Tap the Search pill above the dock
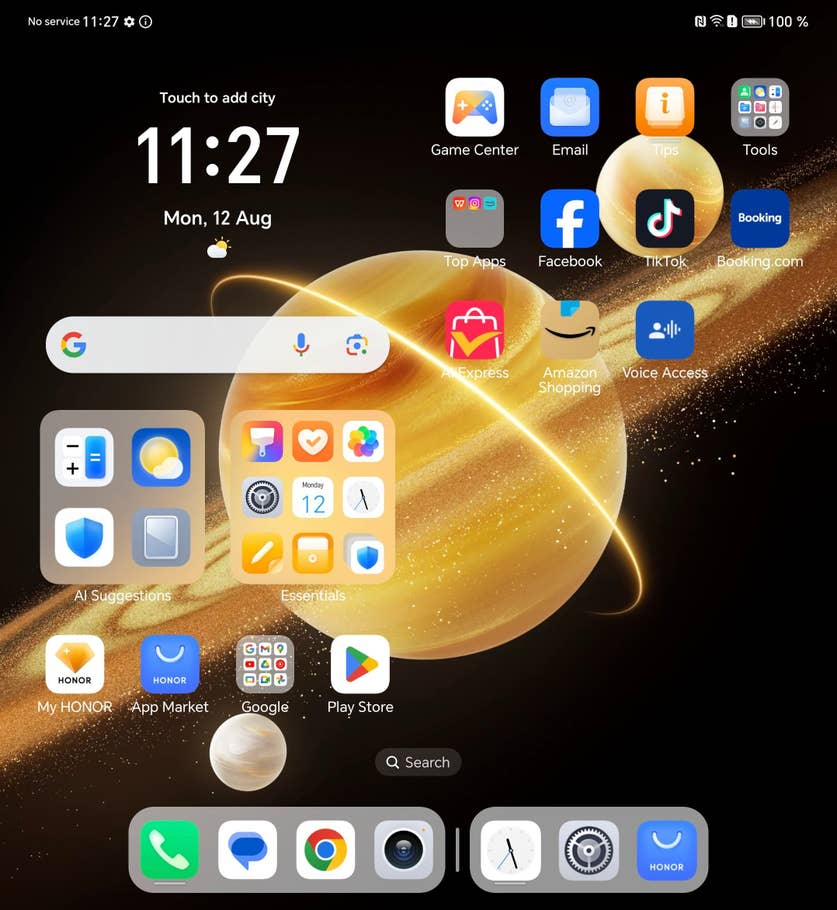The height and width of the screenshot is (910, 837). (x=418, y=762)
